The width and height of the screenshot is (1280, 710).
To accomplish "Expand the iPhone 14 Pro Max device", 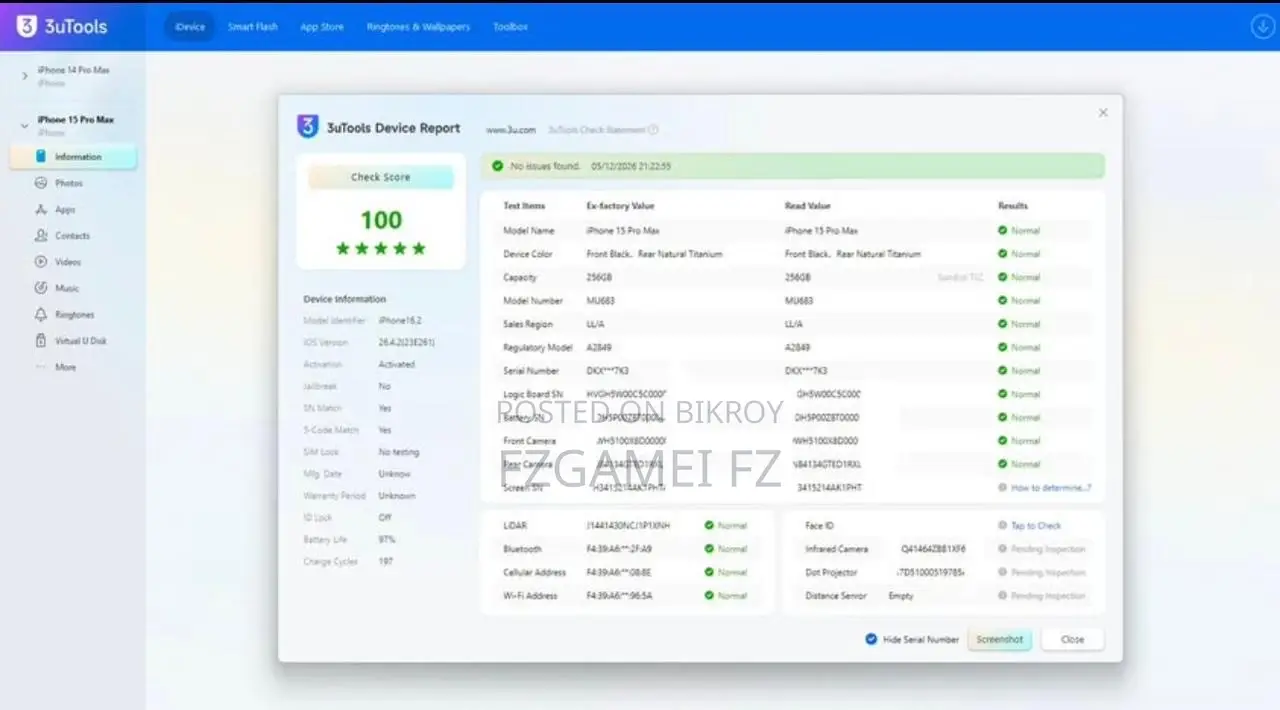I will click(x=25, y=76).
